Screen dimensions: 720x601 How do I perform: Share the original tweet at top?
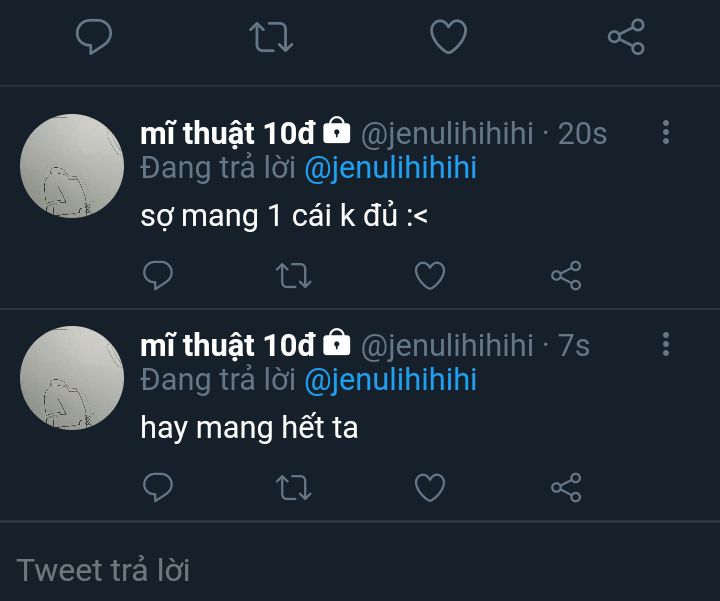(626, 38)
